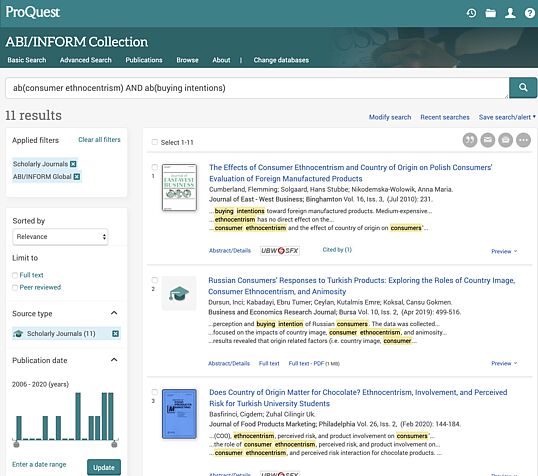Click Clear all filters
This screenshot has height=476, width=538.
100,140
